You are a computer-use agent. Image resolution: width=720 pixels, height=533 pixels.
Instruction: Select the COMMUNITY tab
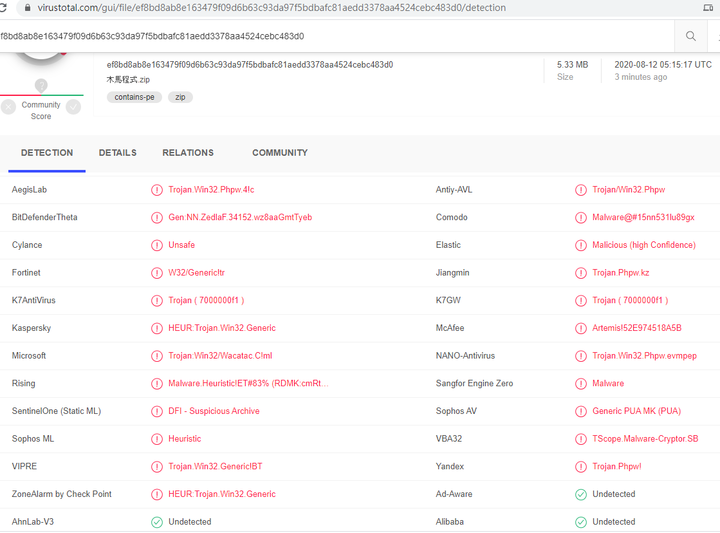click(x=280, y=153)
